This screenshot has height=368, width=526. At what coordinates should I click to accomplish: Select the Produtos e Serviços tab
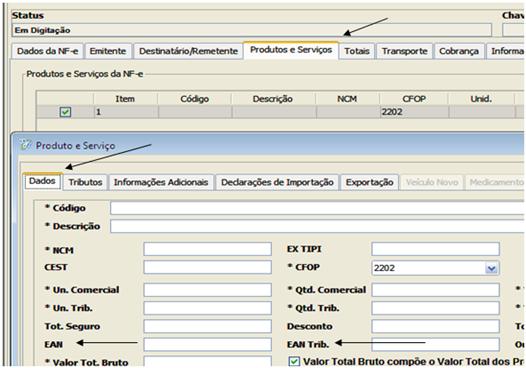coord(291,50)
